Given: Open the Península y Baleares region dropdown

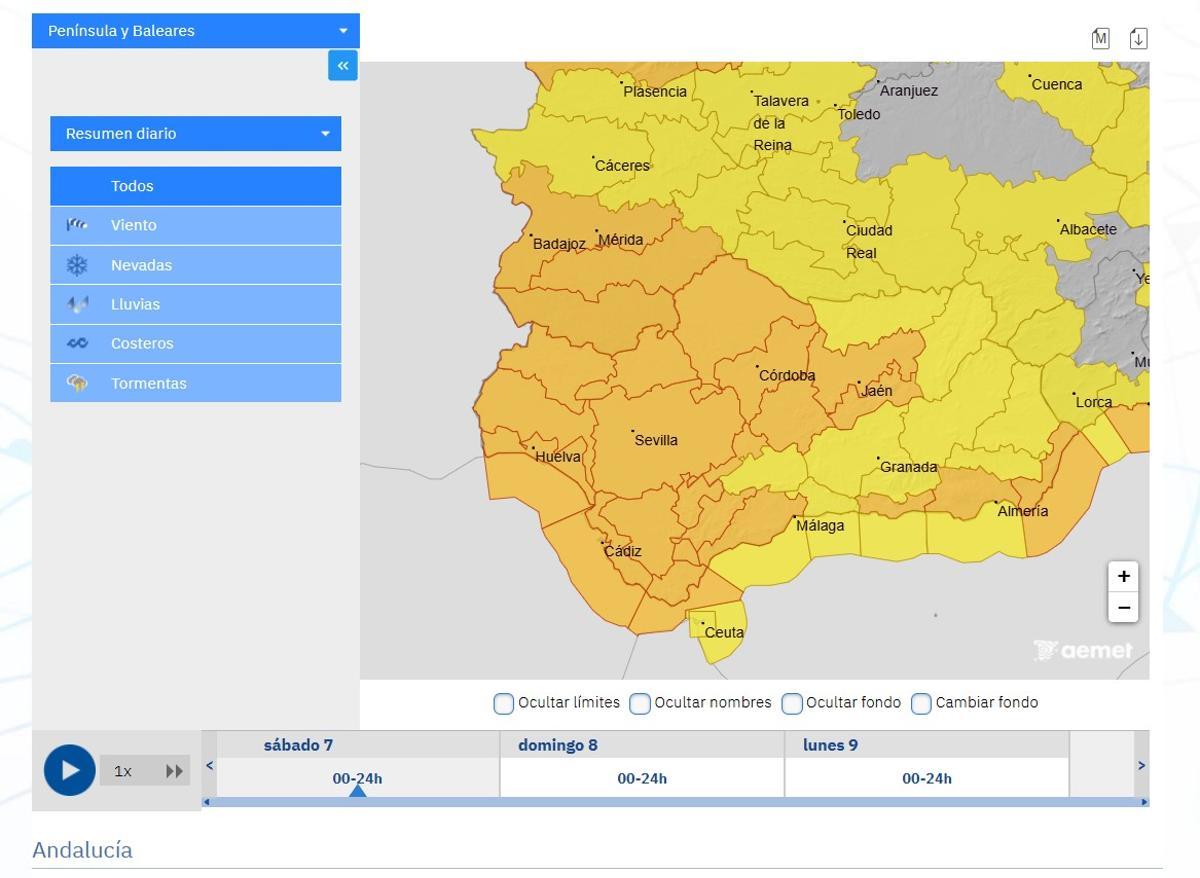Looking at the screenshot, I should (x=196, y=30).
